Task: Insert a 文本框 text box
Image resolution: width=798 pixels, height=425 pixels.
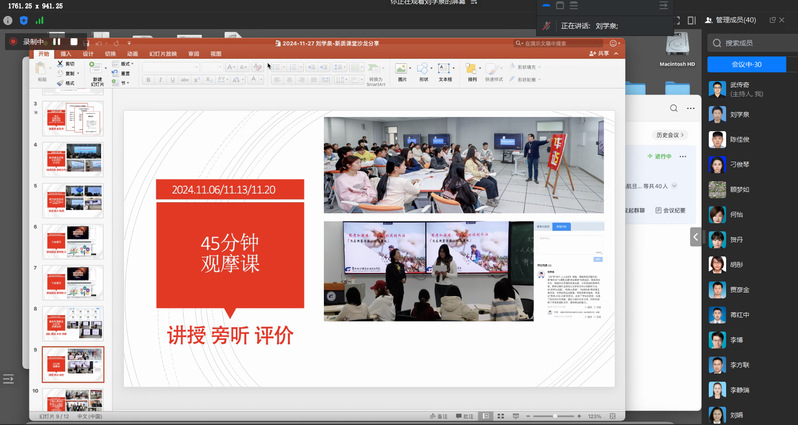Action: click(446, 71)
